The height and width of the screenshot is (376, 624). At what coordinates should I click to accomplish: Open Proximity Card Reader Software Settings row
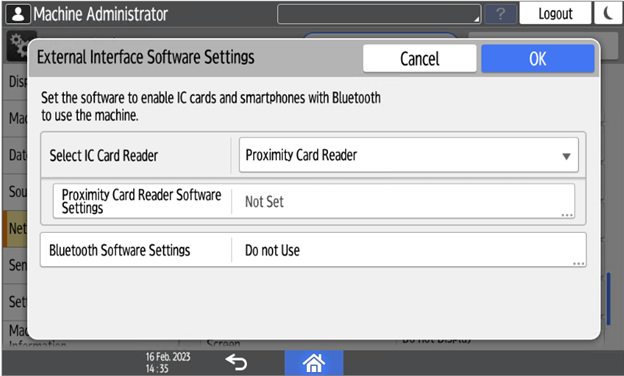(314, 201)
